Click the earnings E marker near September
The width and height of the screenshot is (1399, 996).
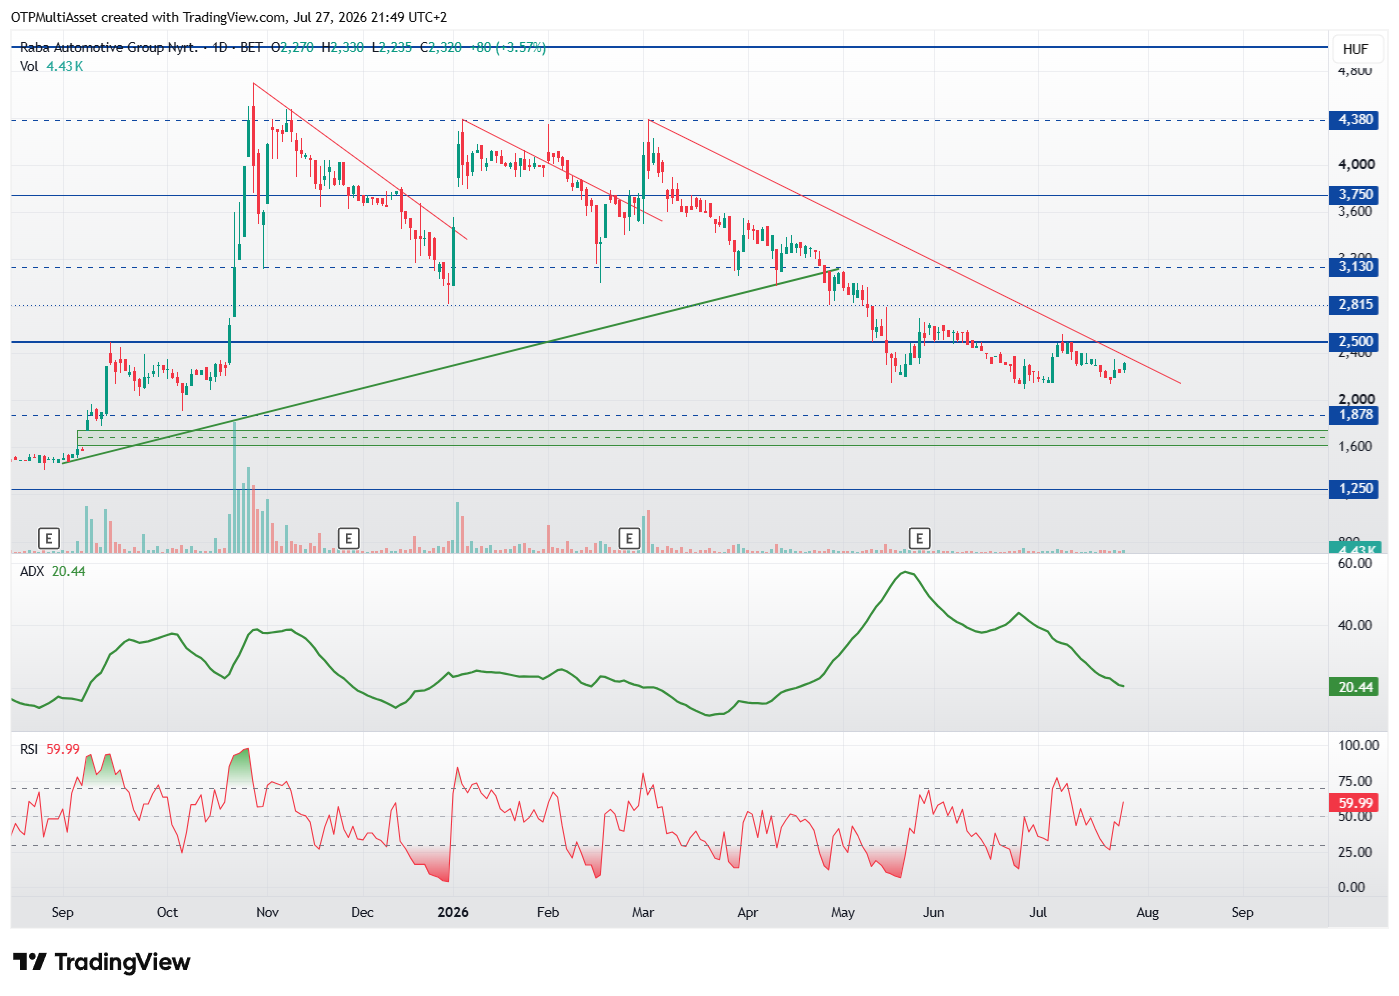[x=48, y=538]
